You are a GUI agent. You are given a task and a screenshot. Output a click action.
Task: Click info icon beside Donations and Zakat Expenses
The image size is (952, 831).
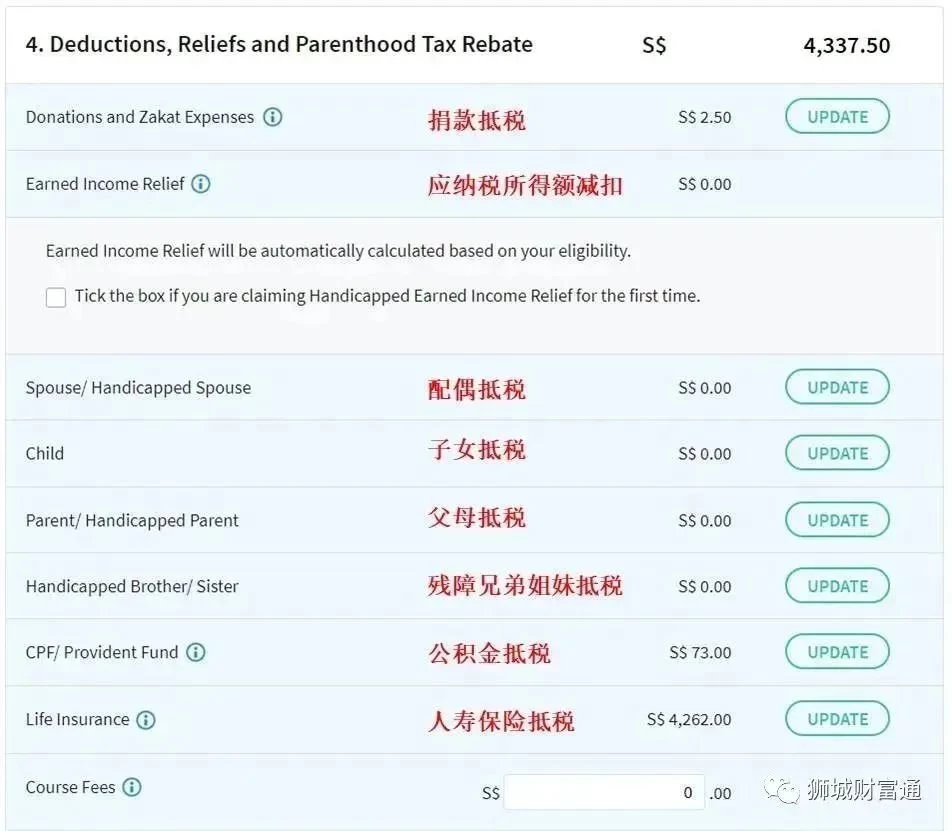pyautogui.click(x=273, y=117)
